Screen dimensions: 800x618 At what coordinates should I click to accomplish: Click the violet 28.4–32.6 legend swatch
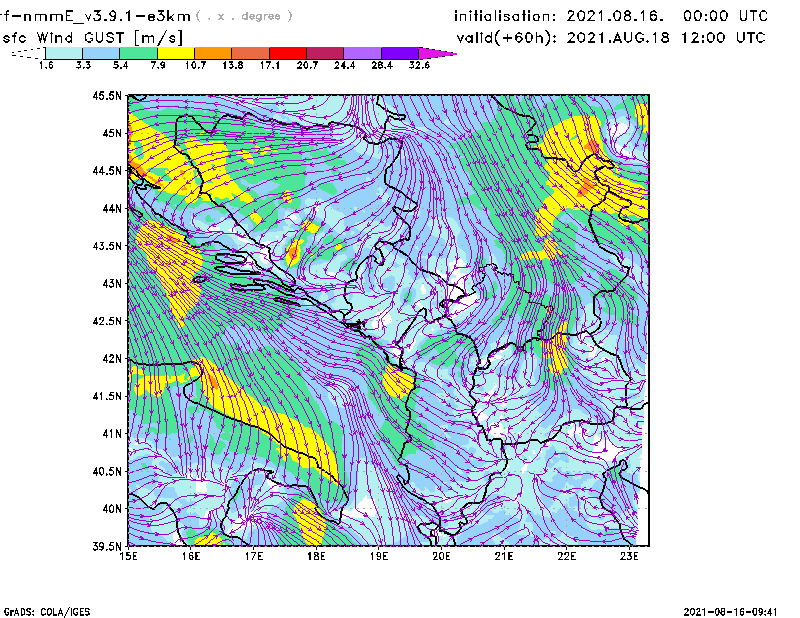tap(400, 53)
